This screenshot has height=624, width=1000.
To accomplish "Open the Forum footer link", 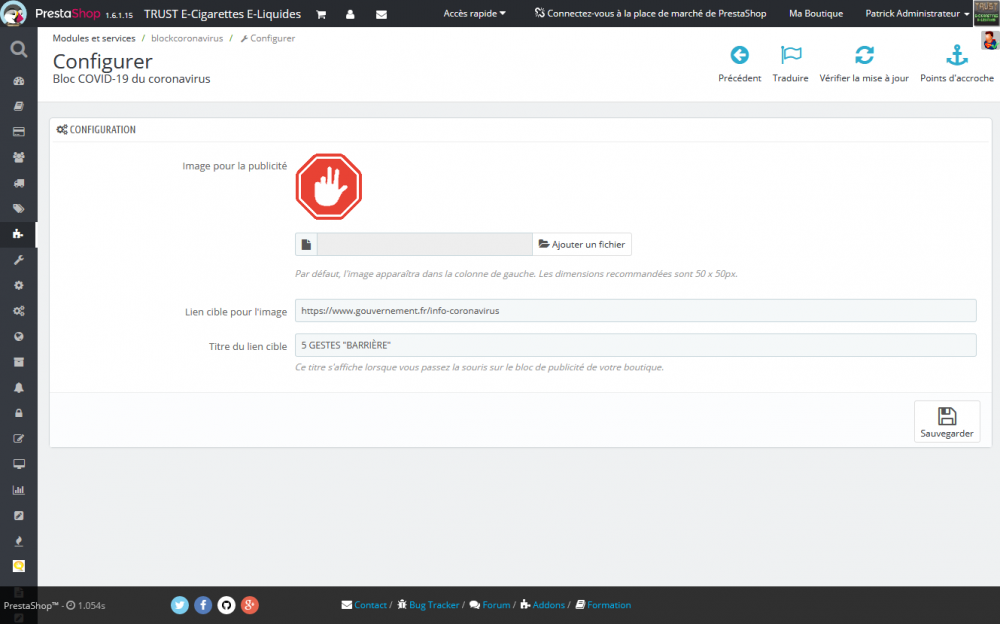I will (490, 605).
